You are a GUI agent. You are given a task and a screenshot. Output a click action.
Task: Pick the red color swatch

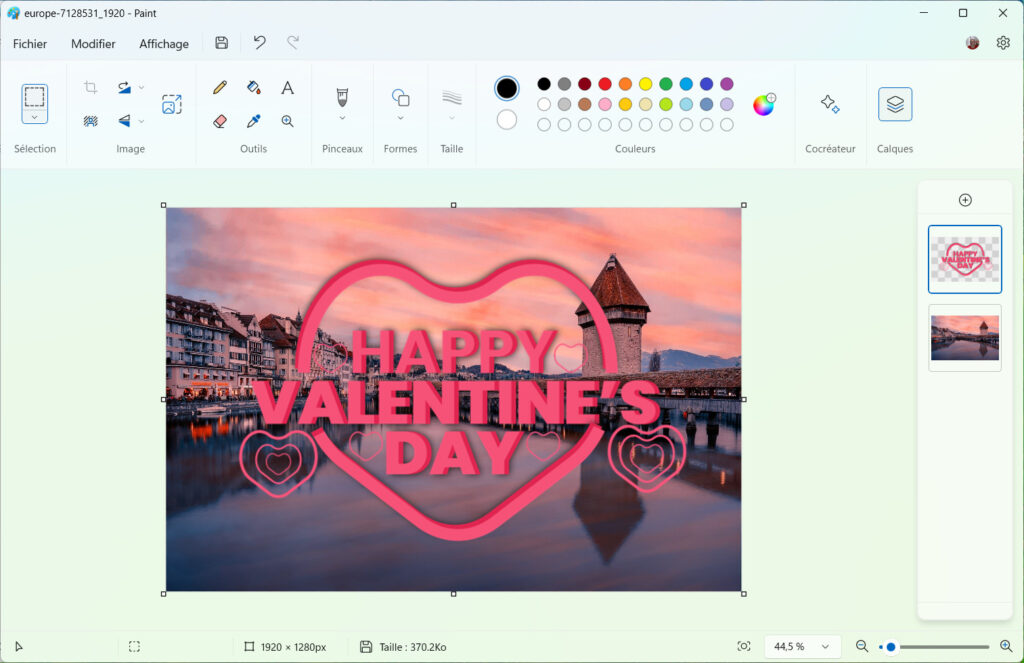pyautogui.click(x=605, y=84)
